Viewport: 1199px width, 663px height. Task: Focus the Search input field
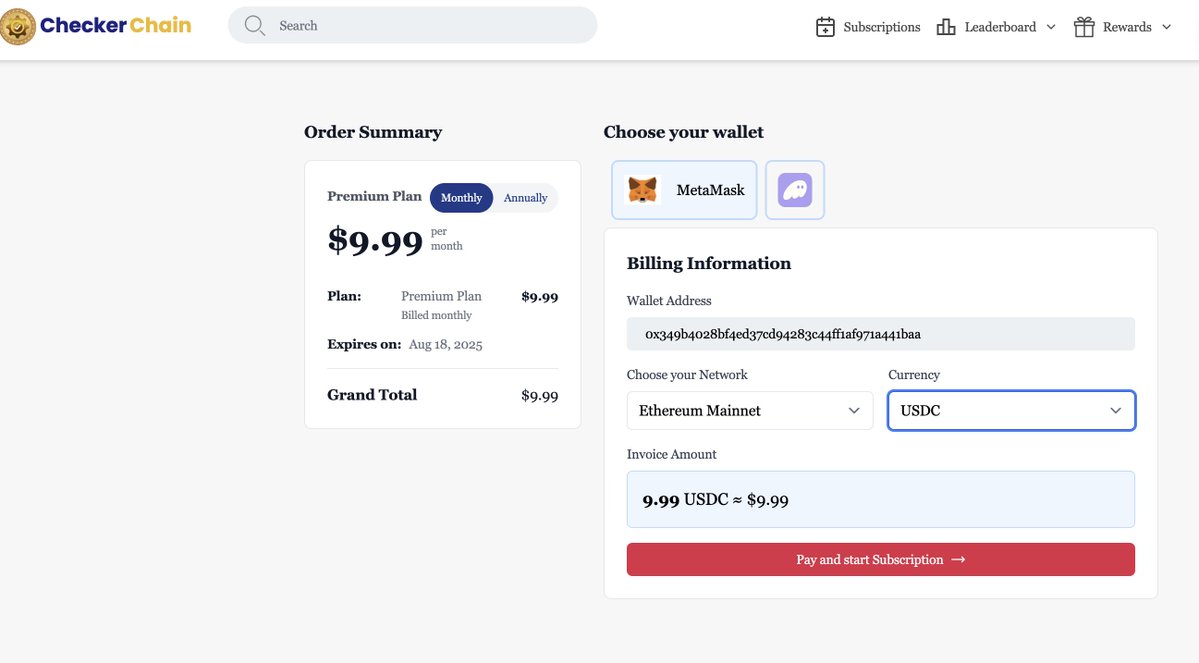[412, 25]
